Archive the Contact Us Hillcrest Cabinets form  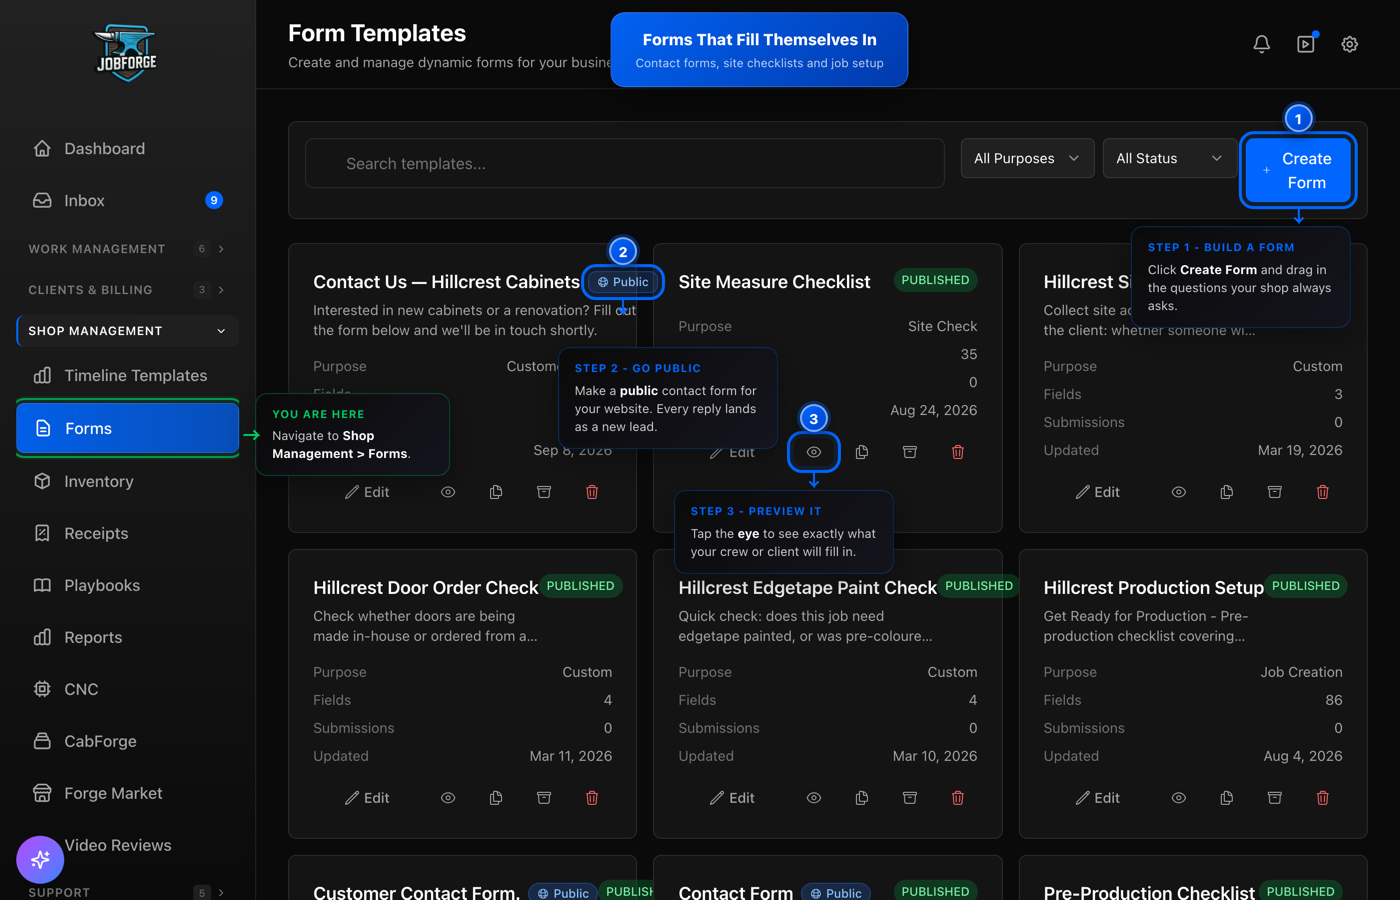click(x=544, y=492)
